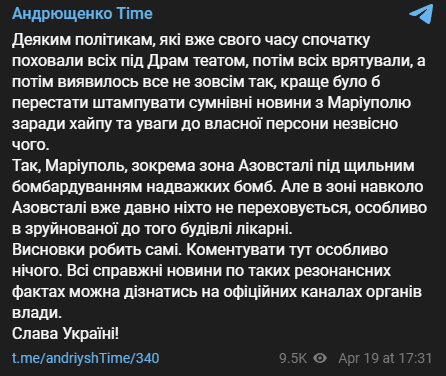Click the word Азовсталі after зона
This screenshot has width=446, height=376.
click(276, 166)
